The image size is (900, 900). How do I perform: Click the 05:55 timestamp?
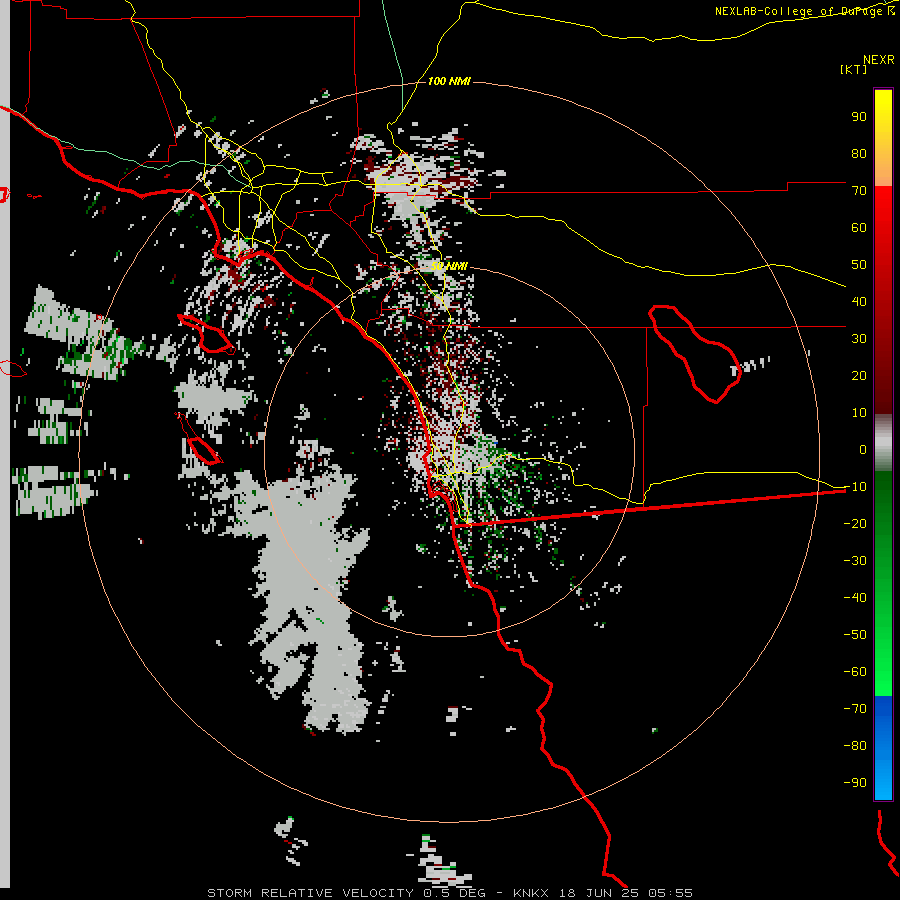click(x=670, y=893)
